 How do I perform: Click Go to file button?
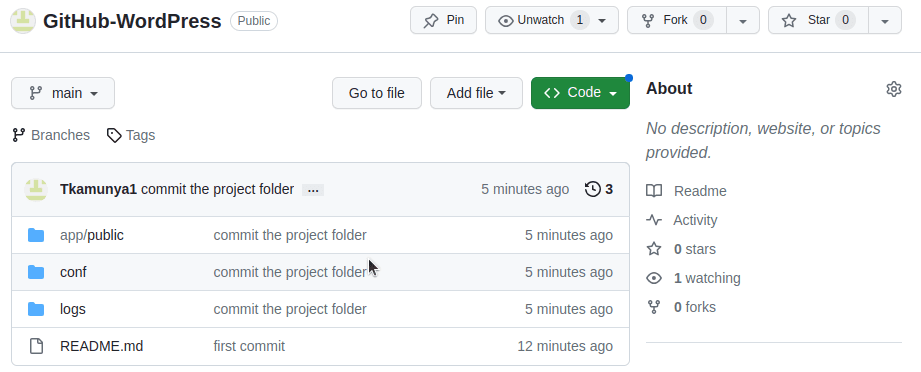pyautogui.click(x=377, y=93)
